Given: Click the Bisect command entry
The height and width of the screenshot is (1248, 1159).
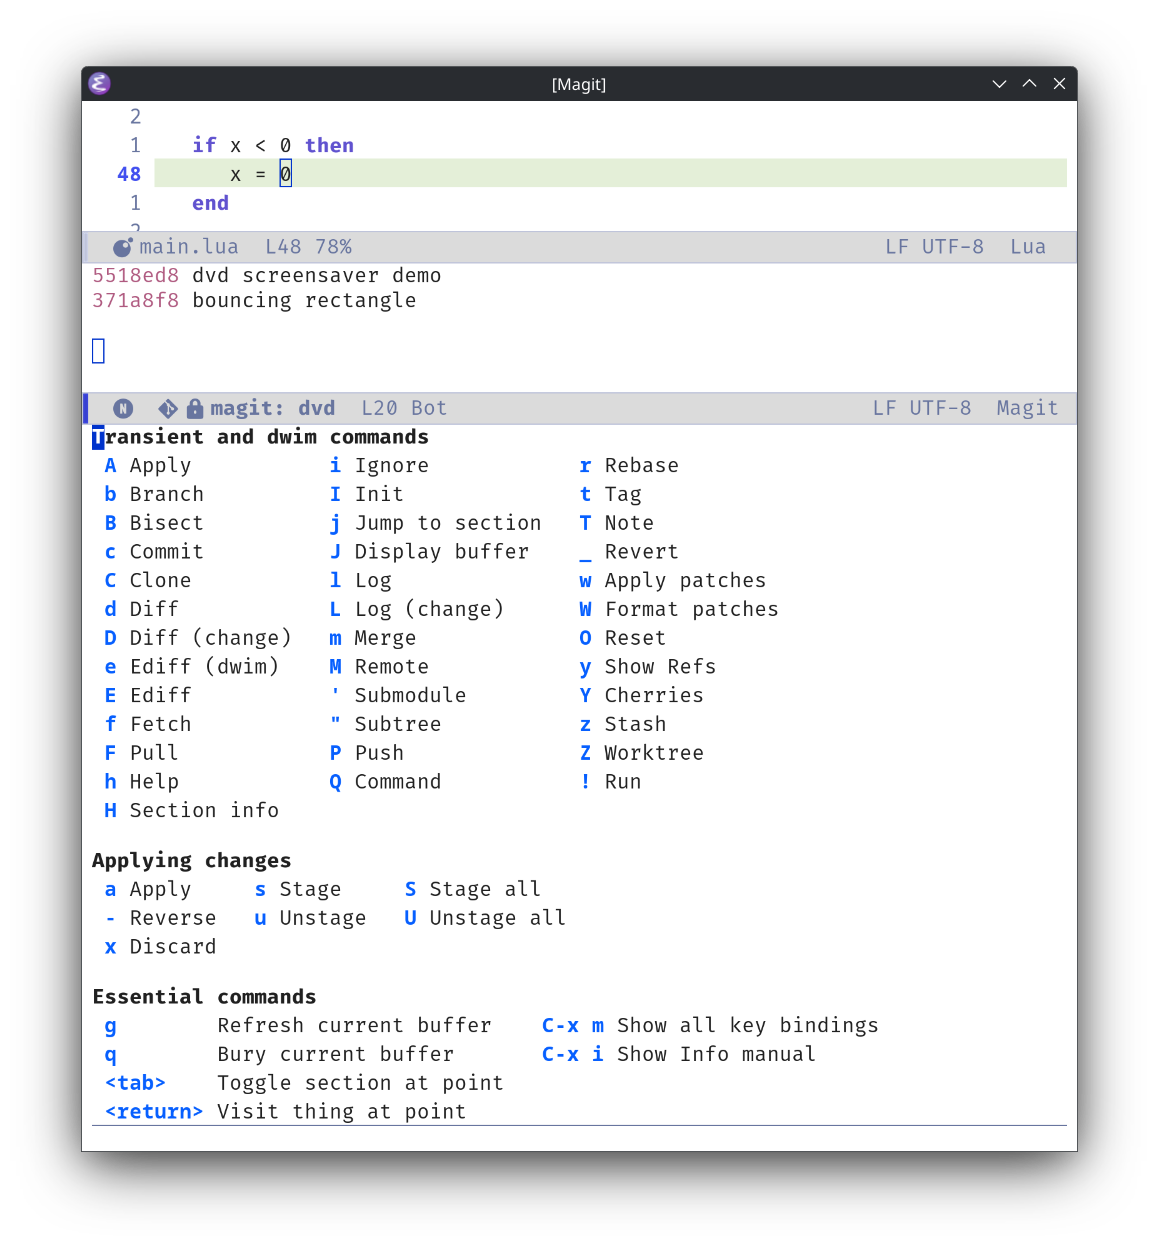Looking at the screenshot, I should coord(154,523).
